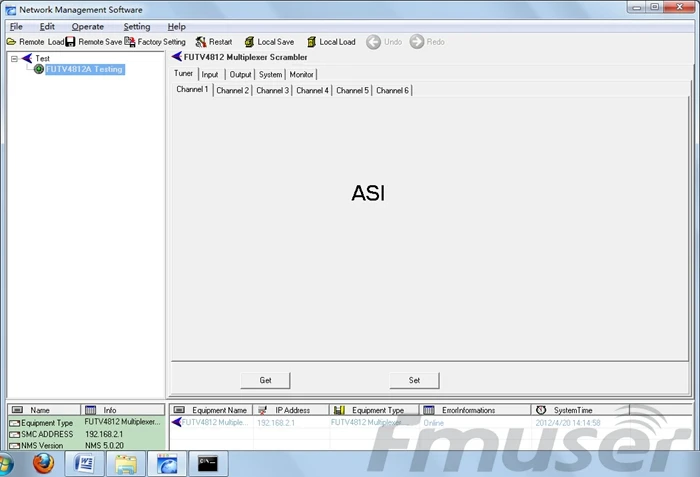Click the Windows Start button

[x=5, y=464]
